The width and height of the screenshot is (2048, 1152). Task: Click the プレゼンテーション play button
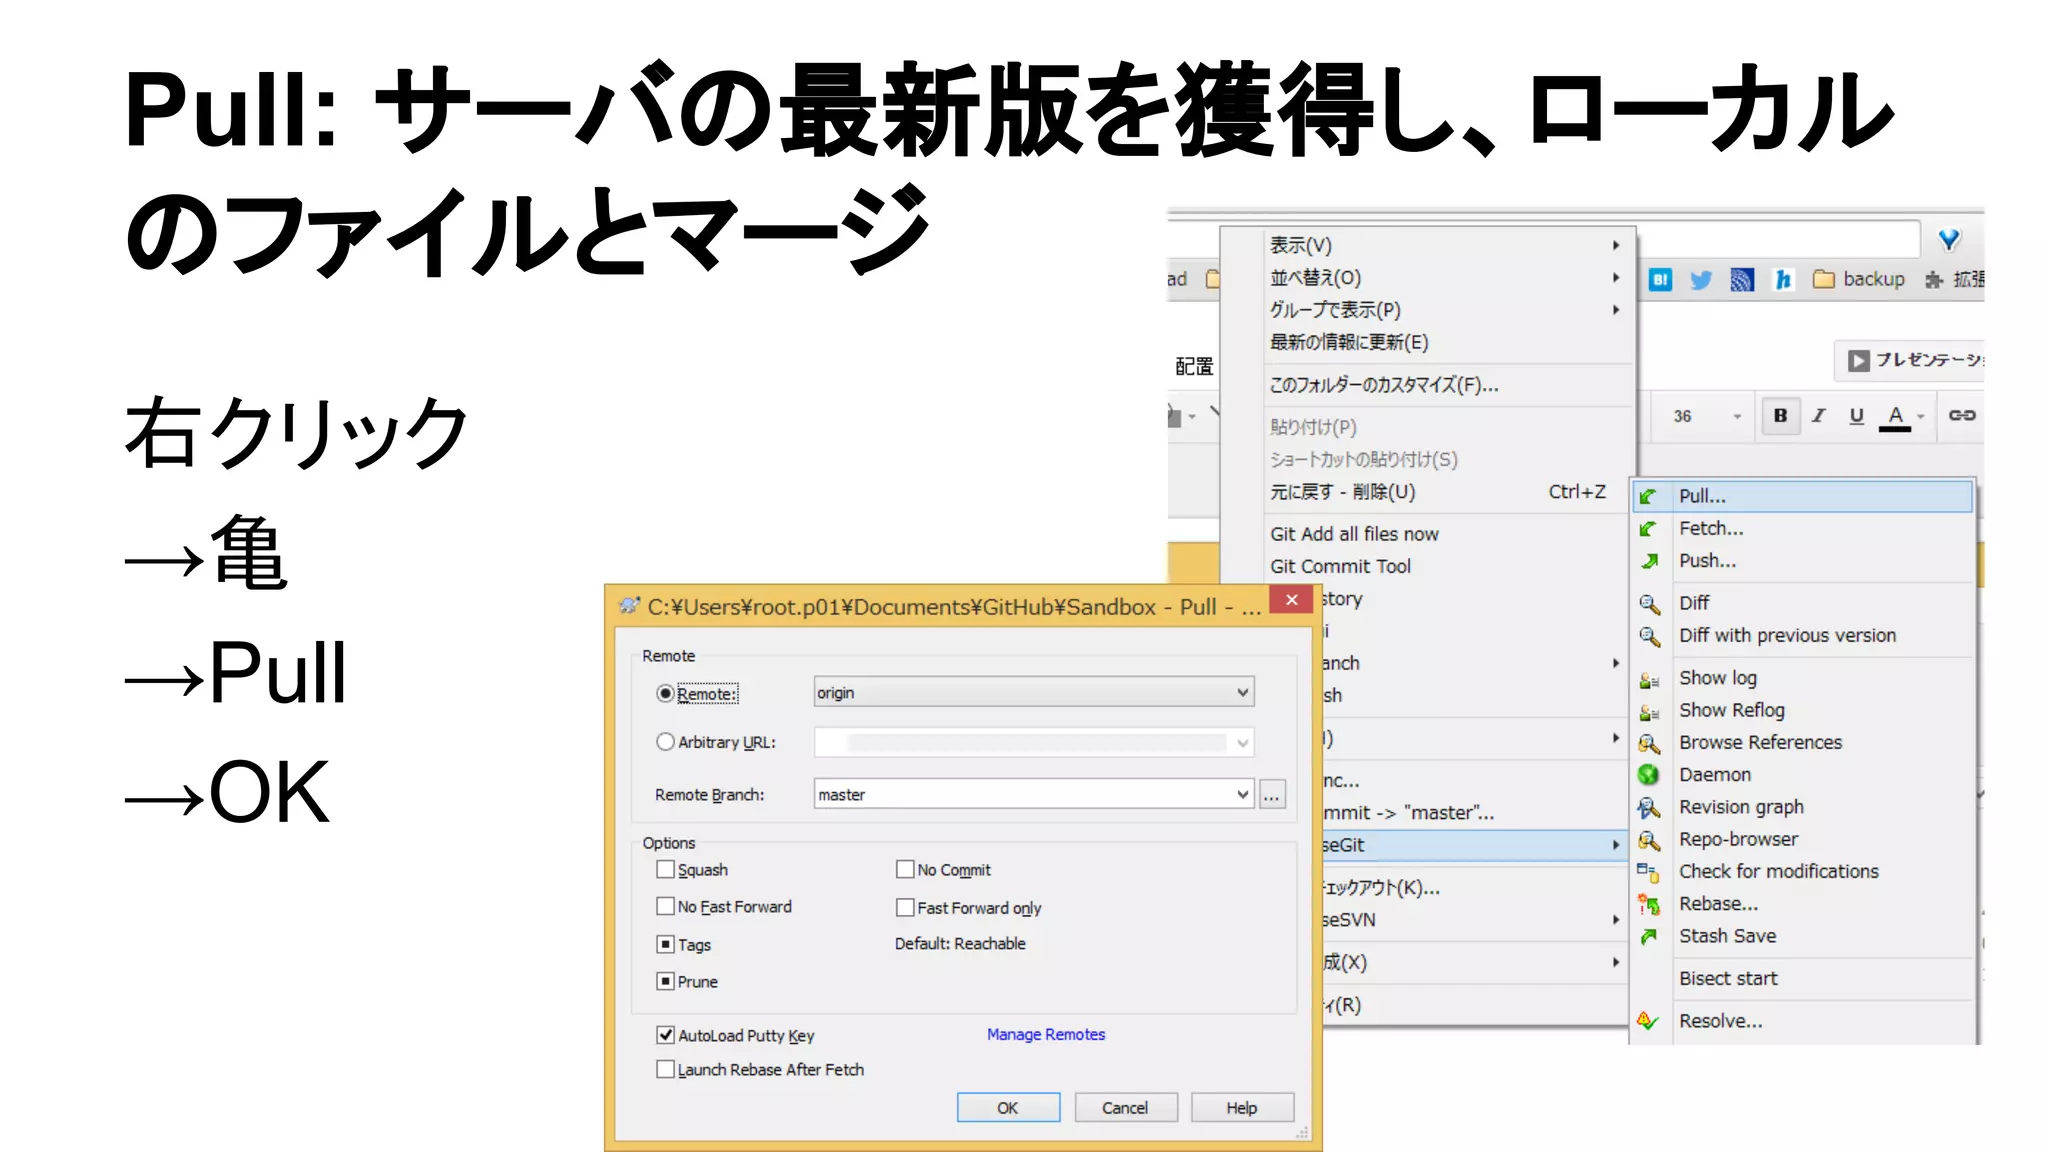pos(1912,360)
